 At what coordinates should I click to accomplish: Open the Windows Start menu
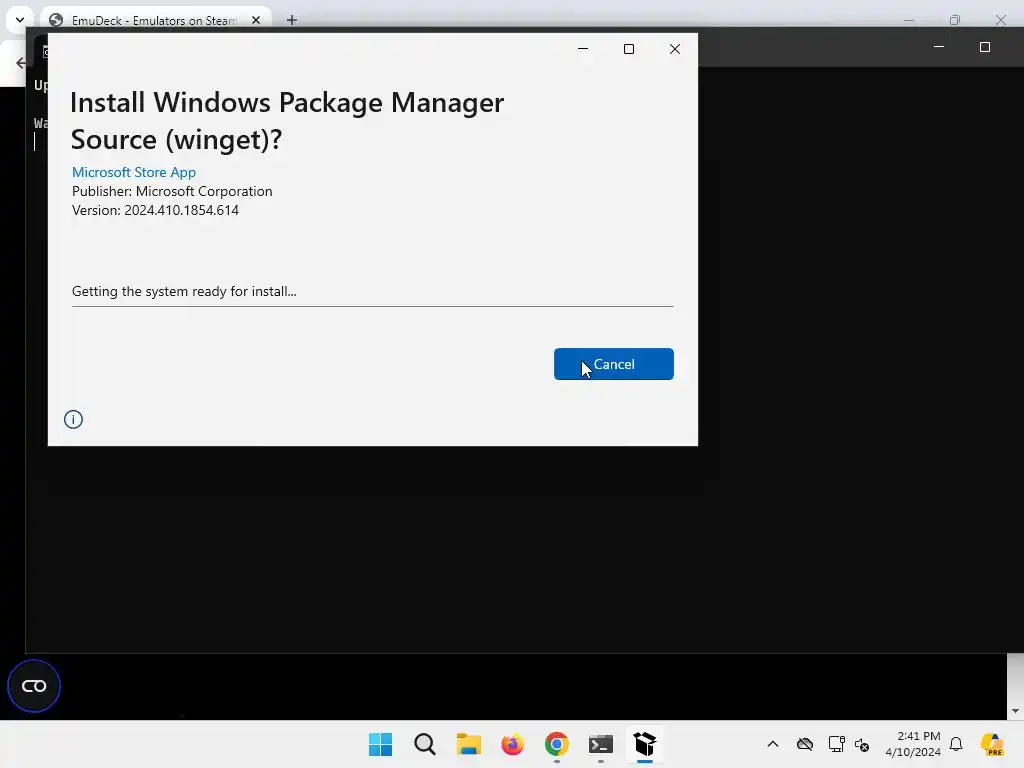pos(381,744)
